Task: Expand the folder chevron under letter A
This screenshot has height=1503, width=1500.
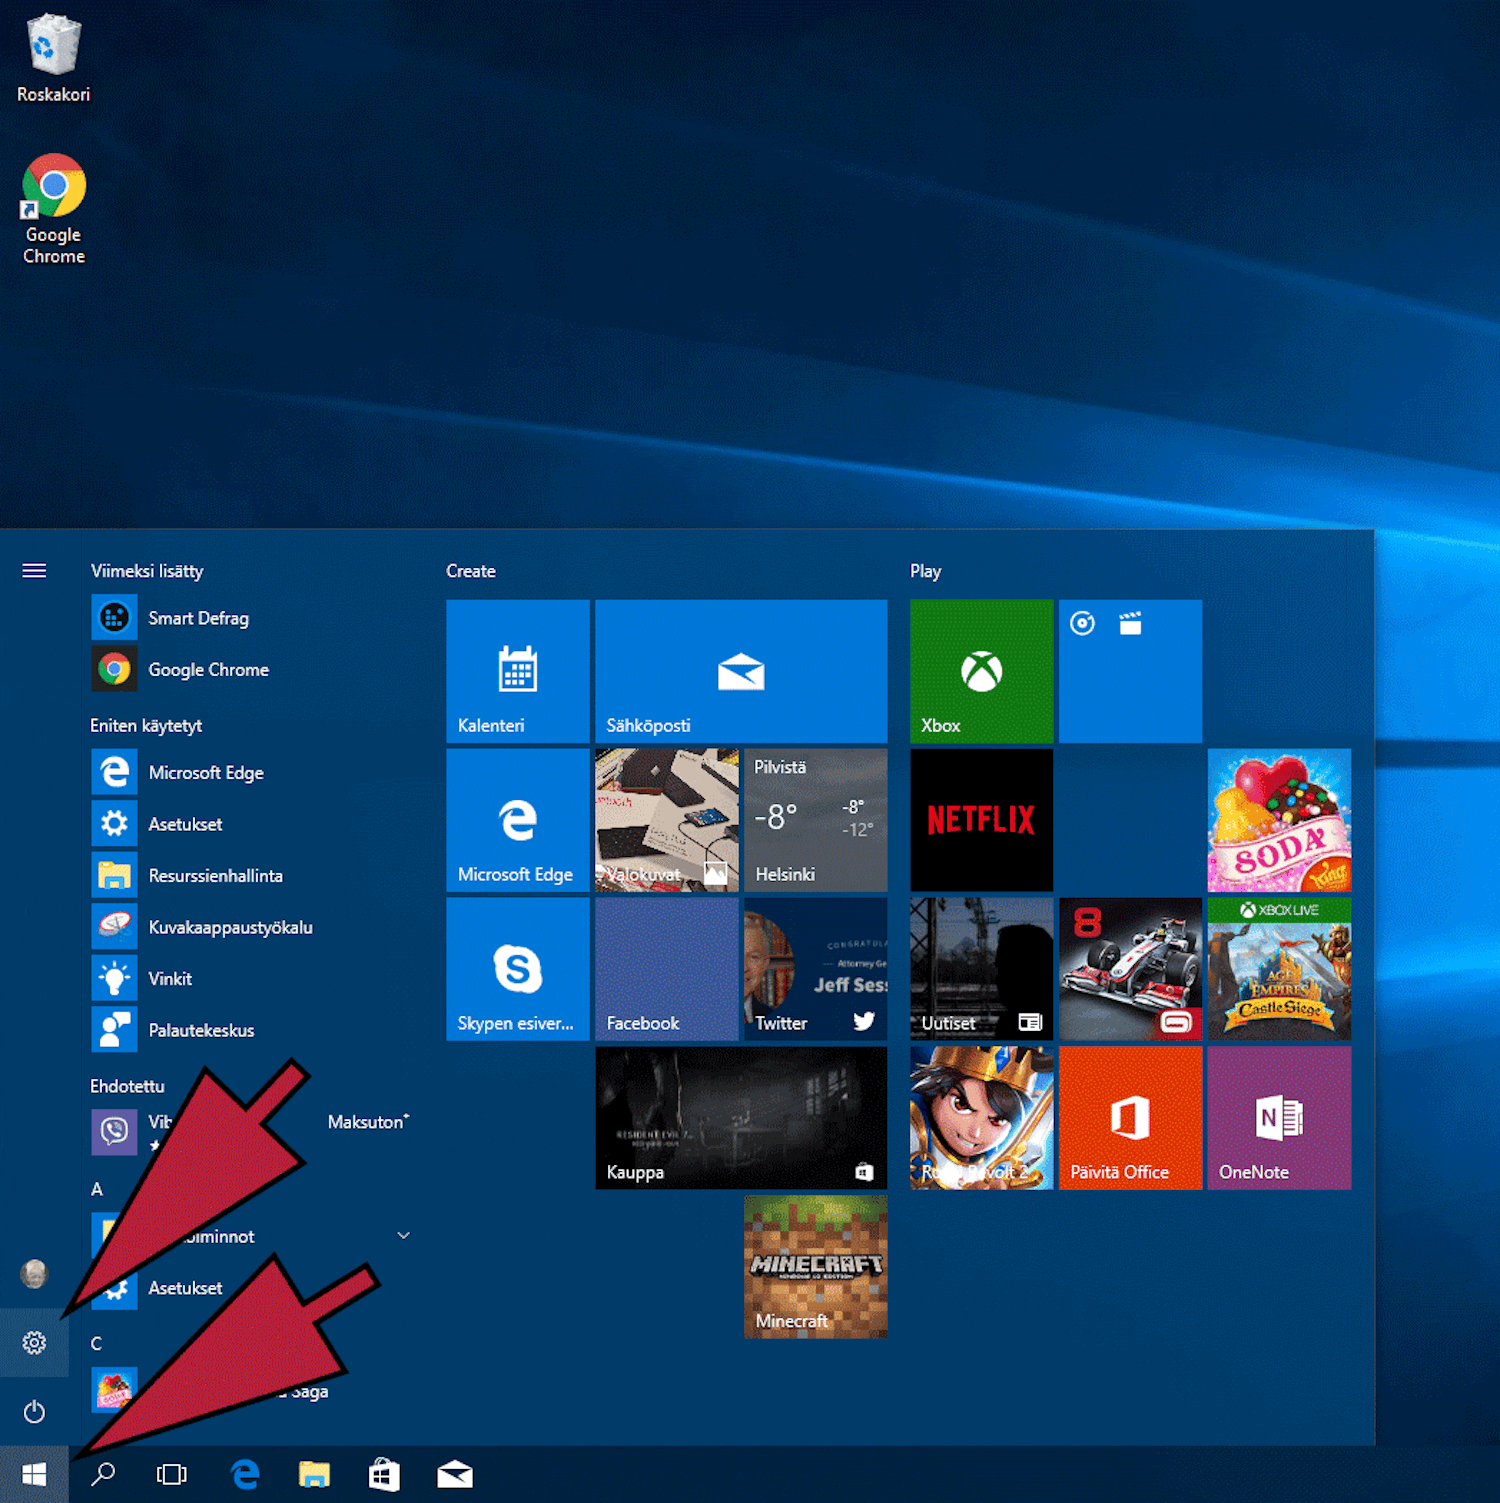Action: (x=403, y=1236)
